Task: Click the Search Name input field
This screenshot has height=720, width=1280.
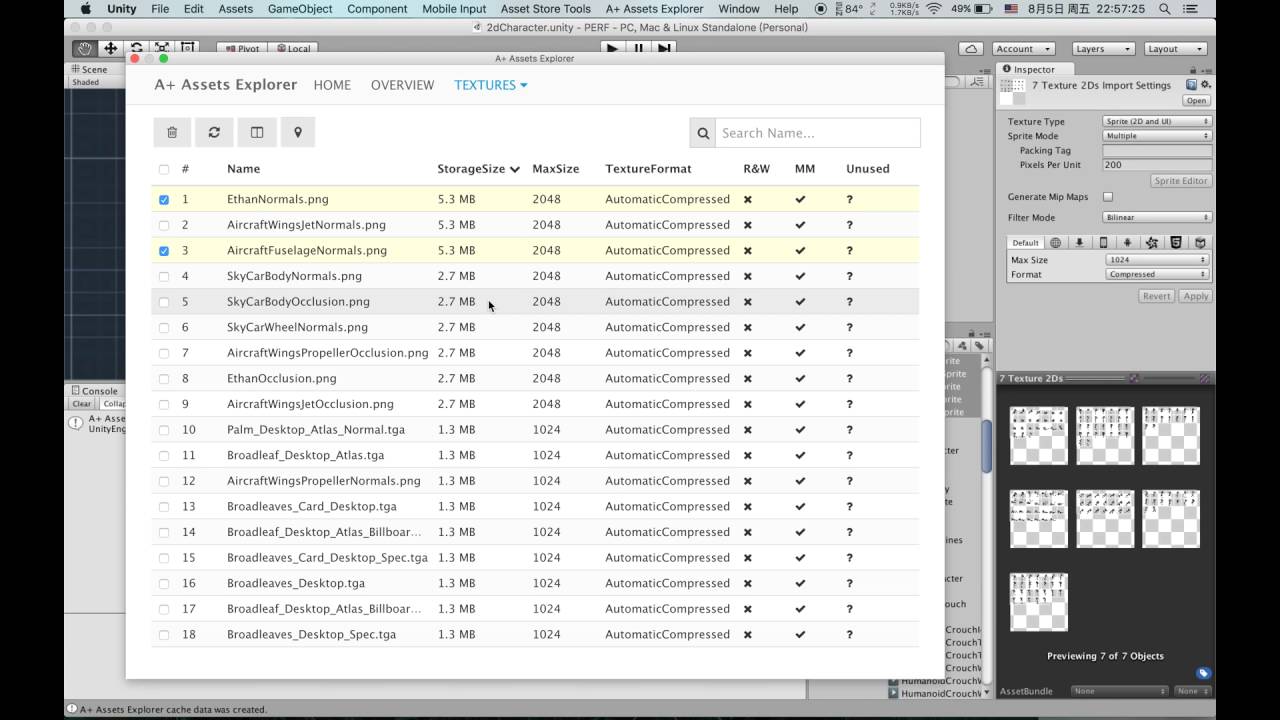Action: tap(818, 133)
